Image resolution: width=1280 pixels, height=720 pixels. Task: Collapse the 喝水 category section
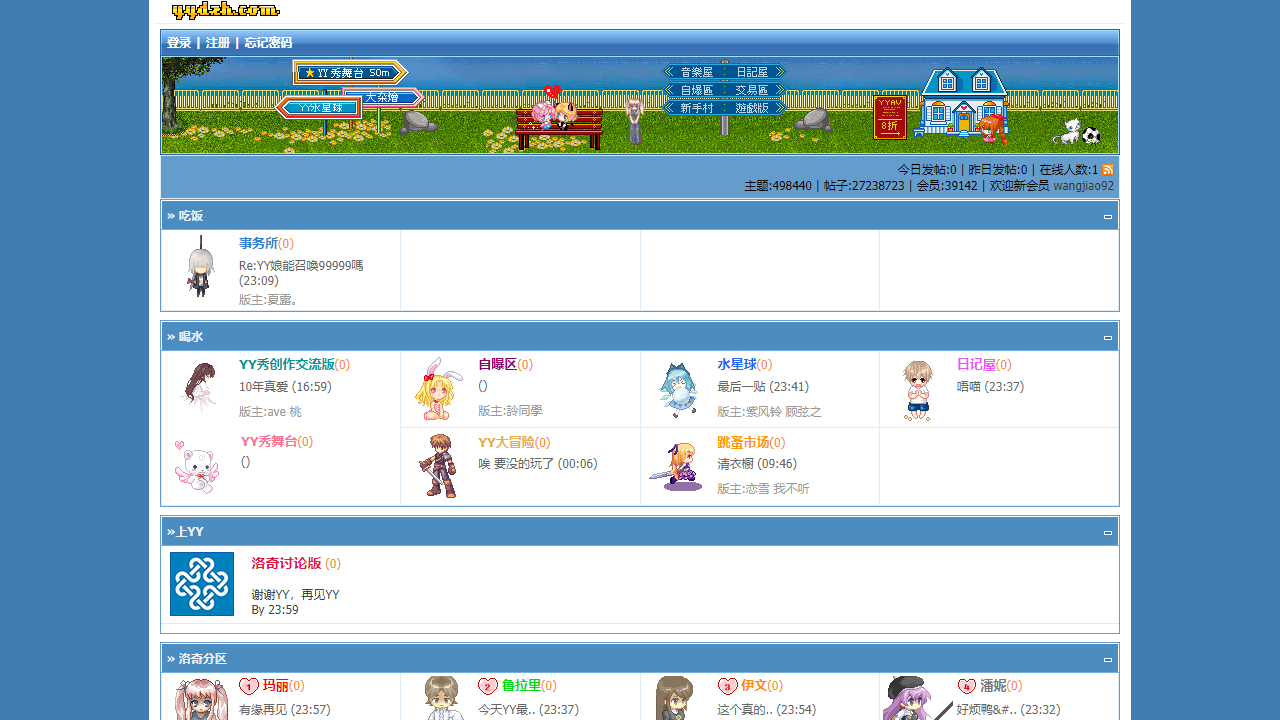pyautogui.click(x=1108, y=338)
